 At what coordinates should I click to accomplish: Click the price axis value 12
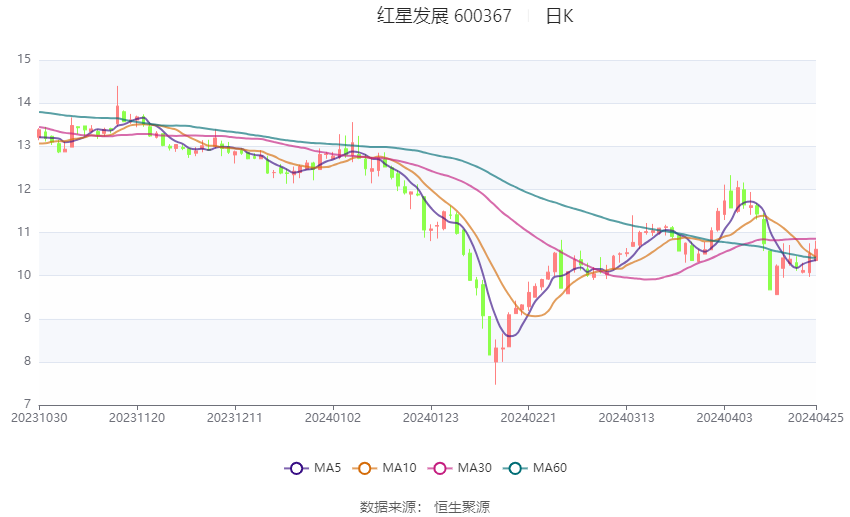(24, 189)
